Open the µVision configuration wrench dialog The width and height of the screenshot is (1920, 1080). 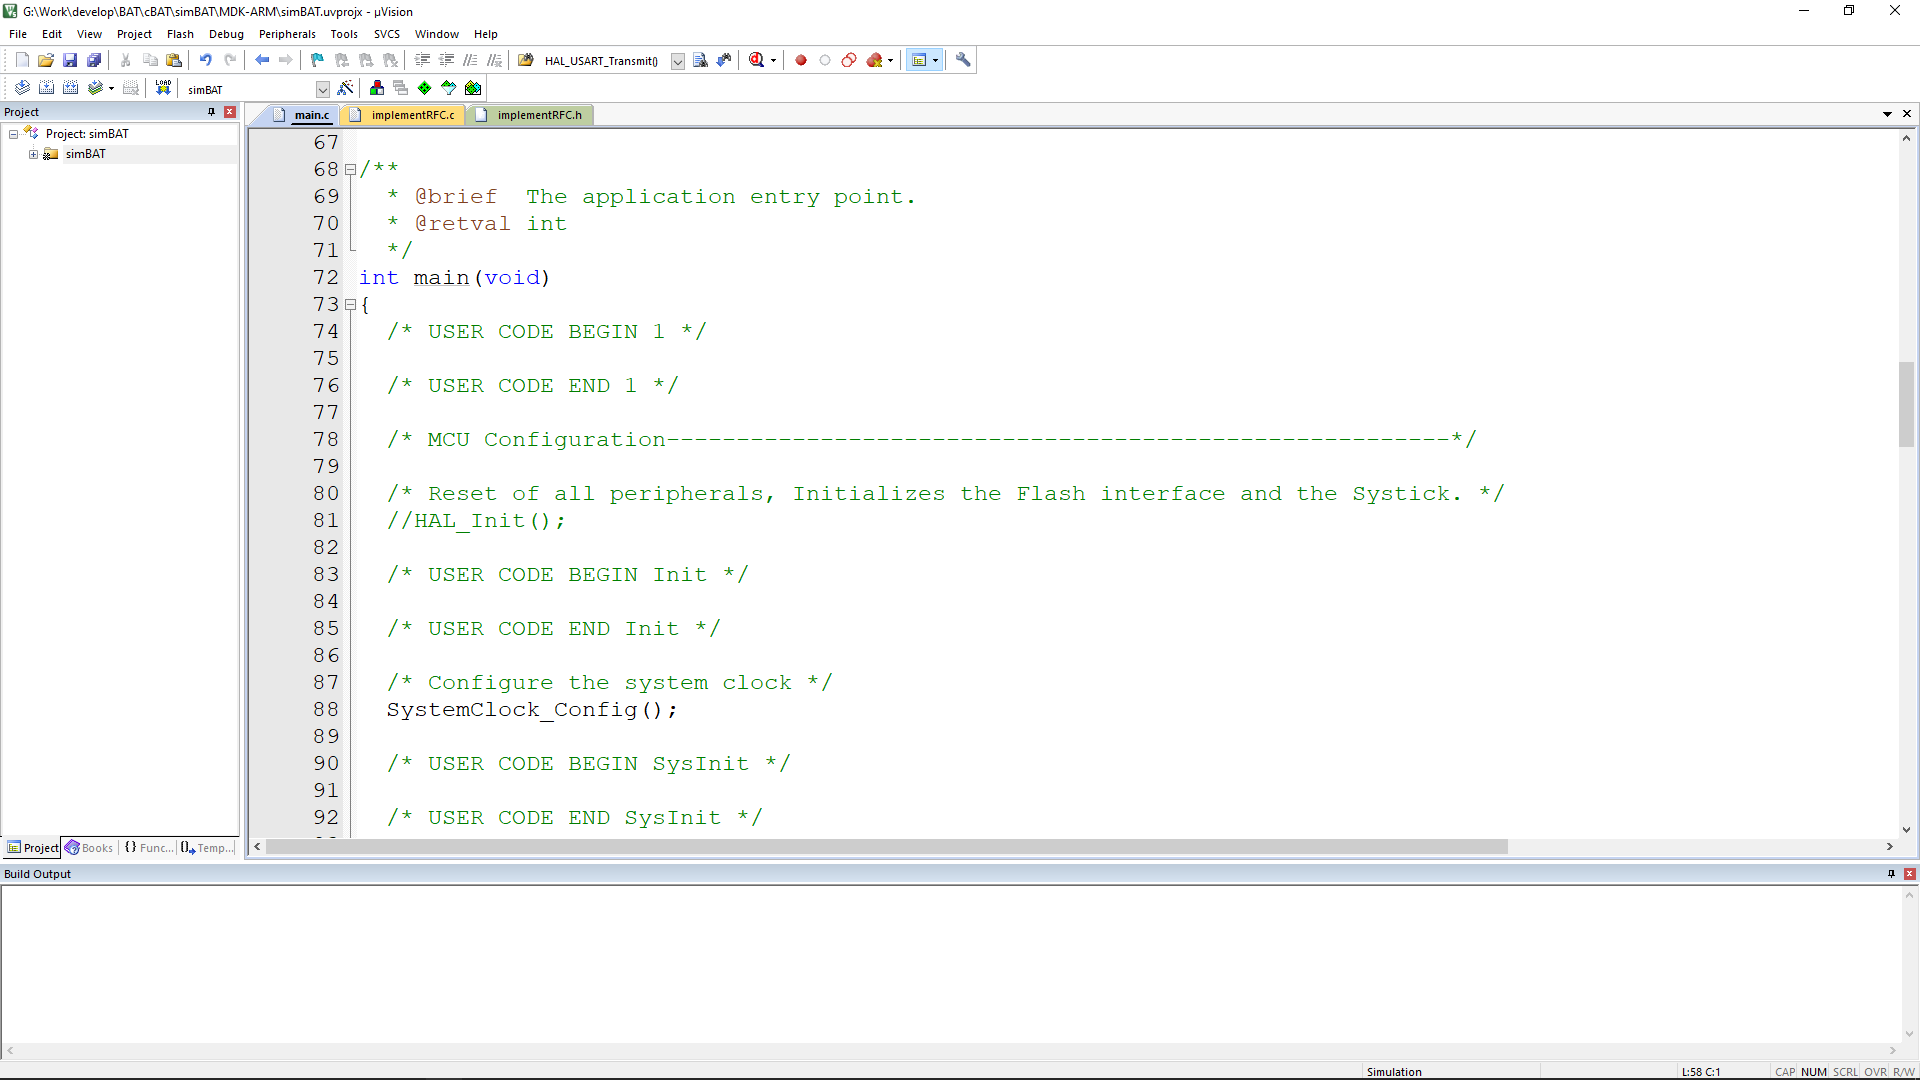click(x=962, y=60)
